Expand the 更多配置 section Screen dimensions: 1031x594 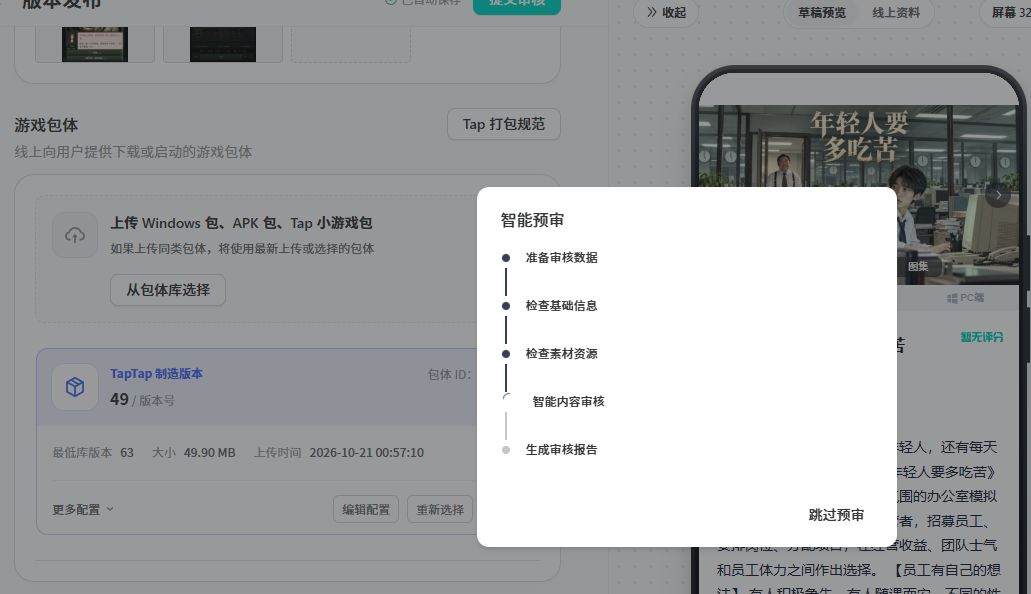click(83, 509)
